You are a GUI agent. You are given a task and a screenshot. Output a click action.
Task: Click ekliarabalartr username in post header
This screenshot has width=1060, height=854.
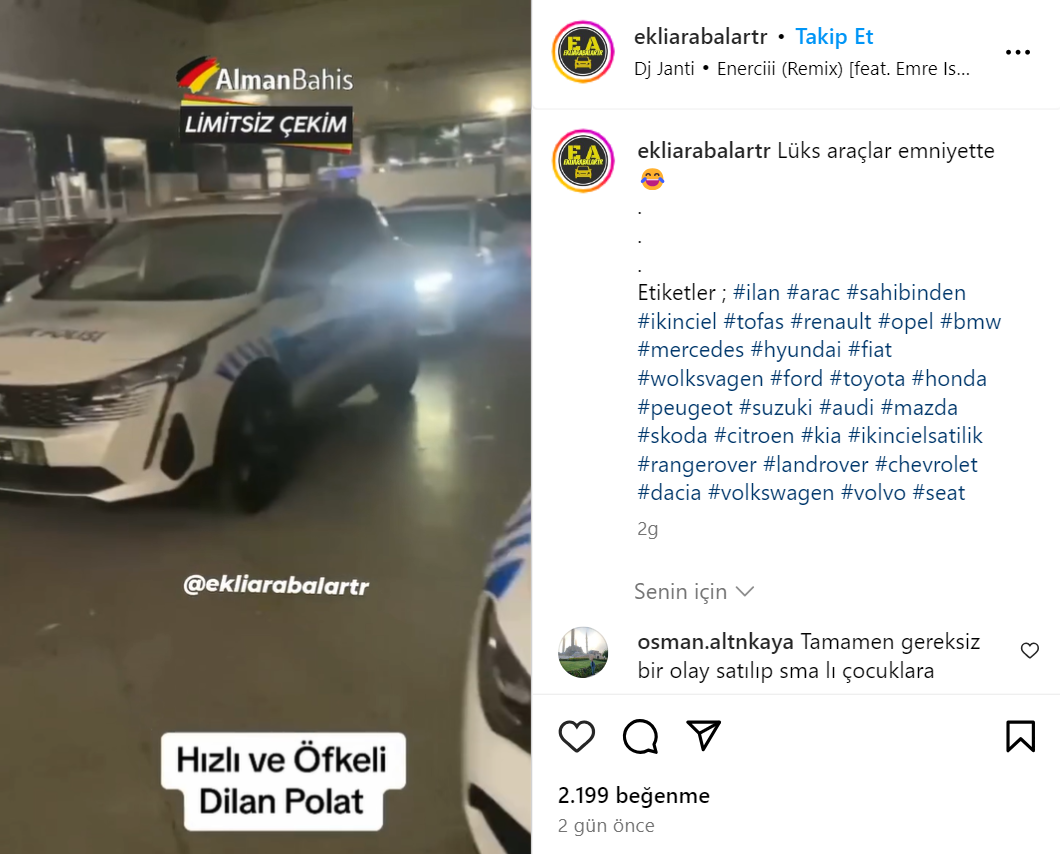coord(700,37)
